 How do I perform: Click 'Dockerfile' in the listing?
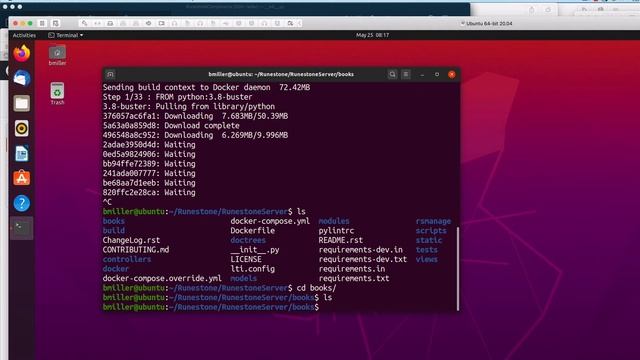[x=252, y=231]
